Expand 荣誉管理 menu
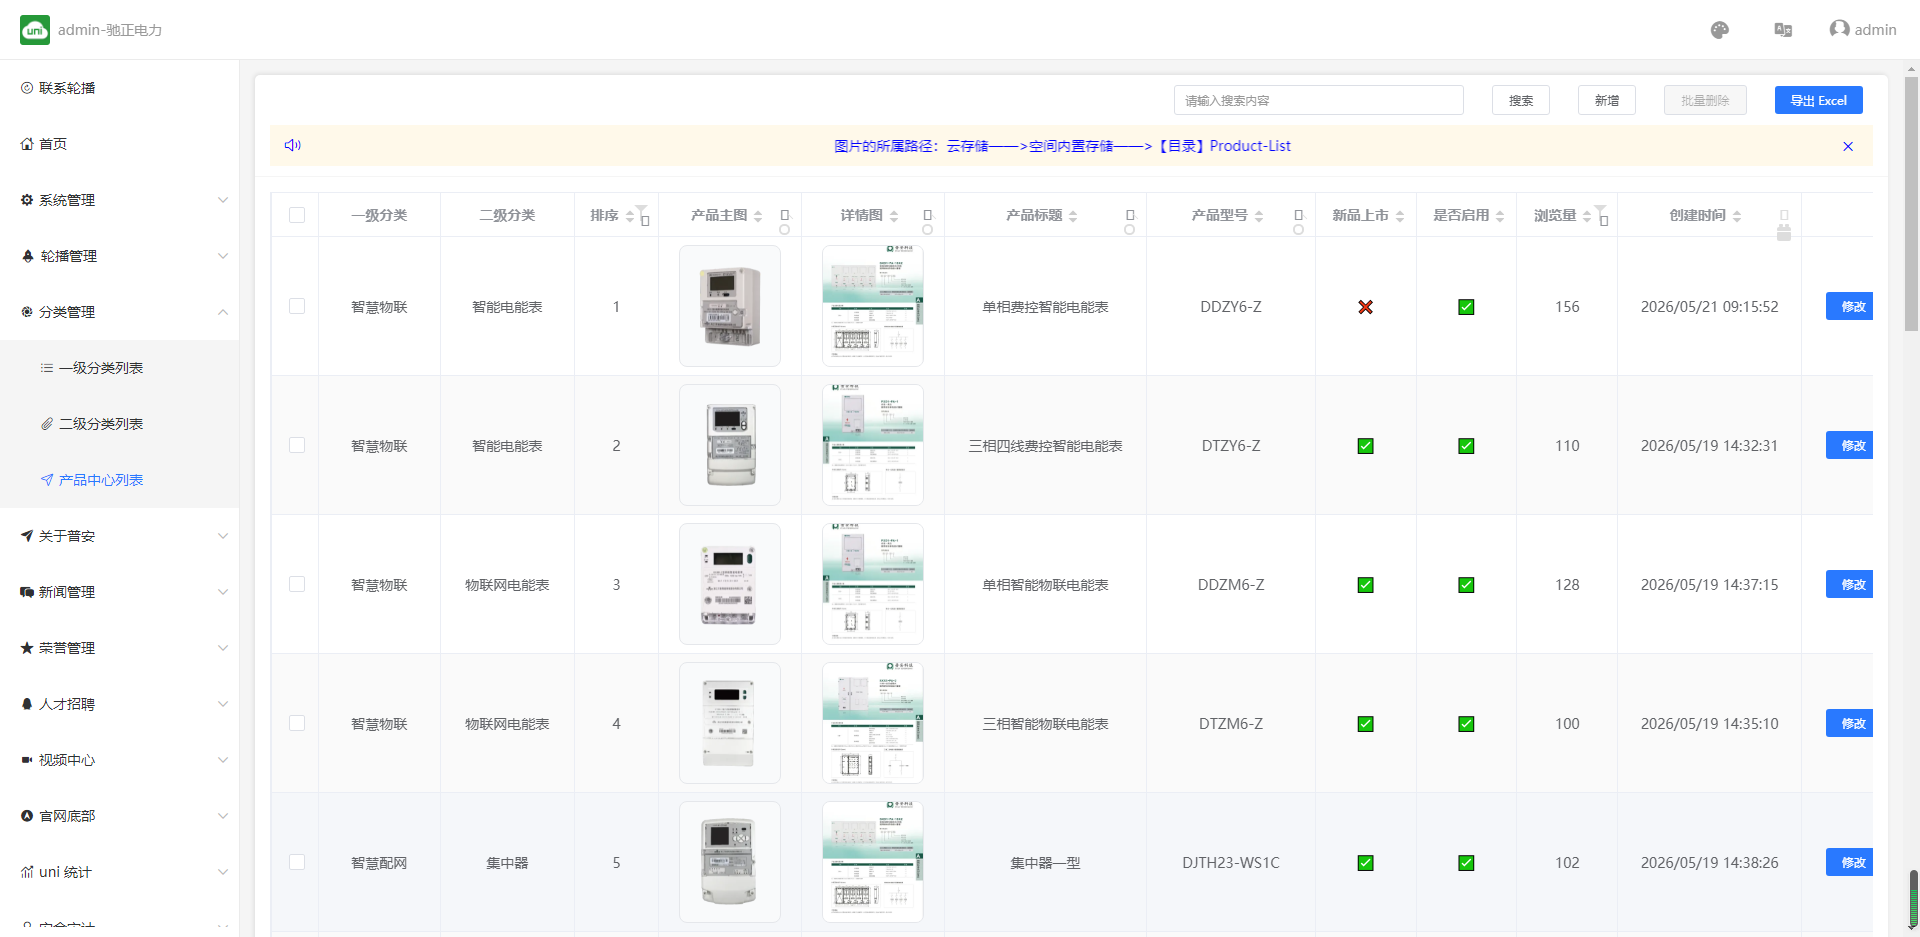This screenshot has height=937, width=1920. tap(120, 648)
